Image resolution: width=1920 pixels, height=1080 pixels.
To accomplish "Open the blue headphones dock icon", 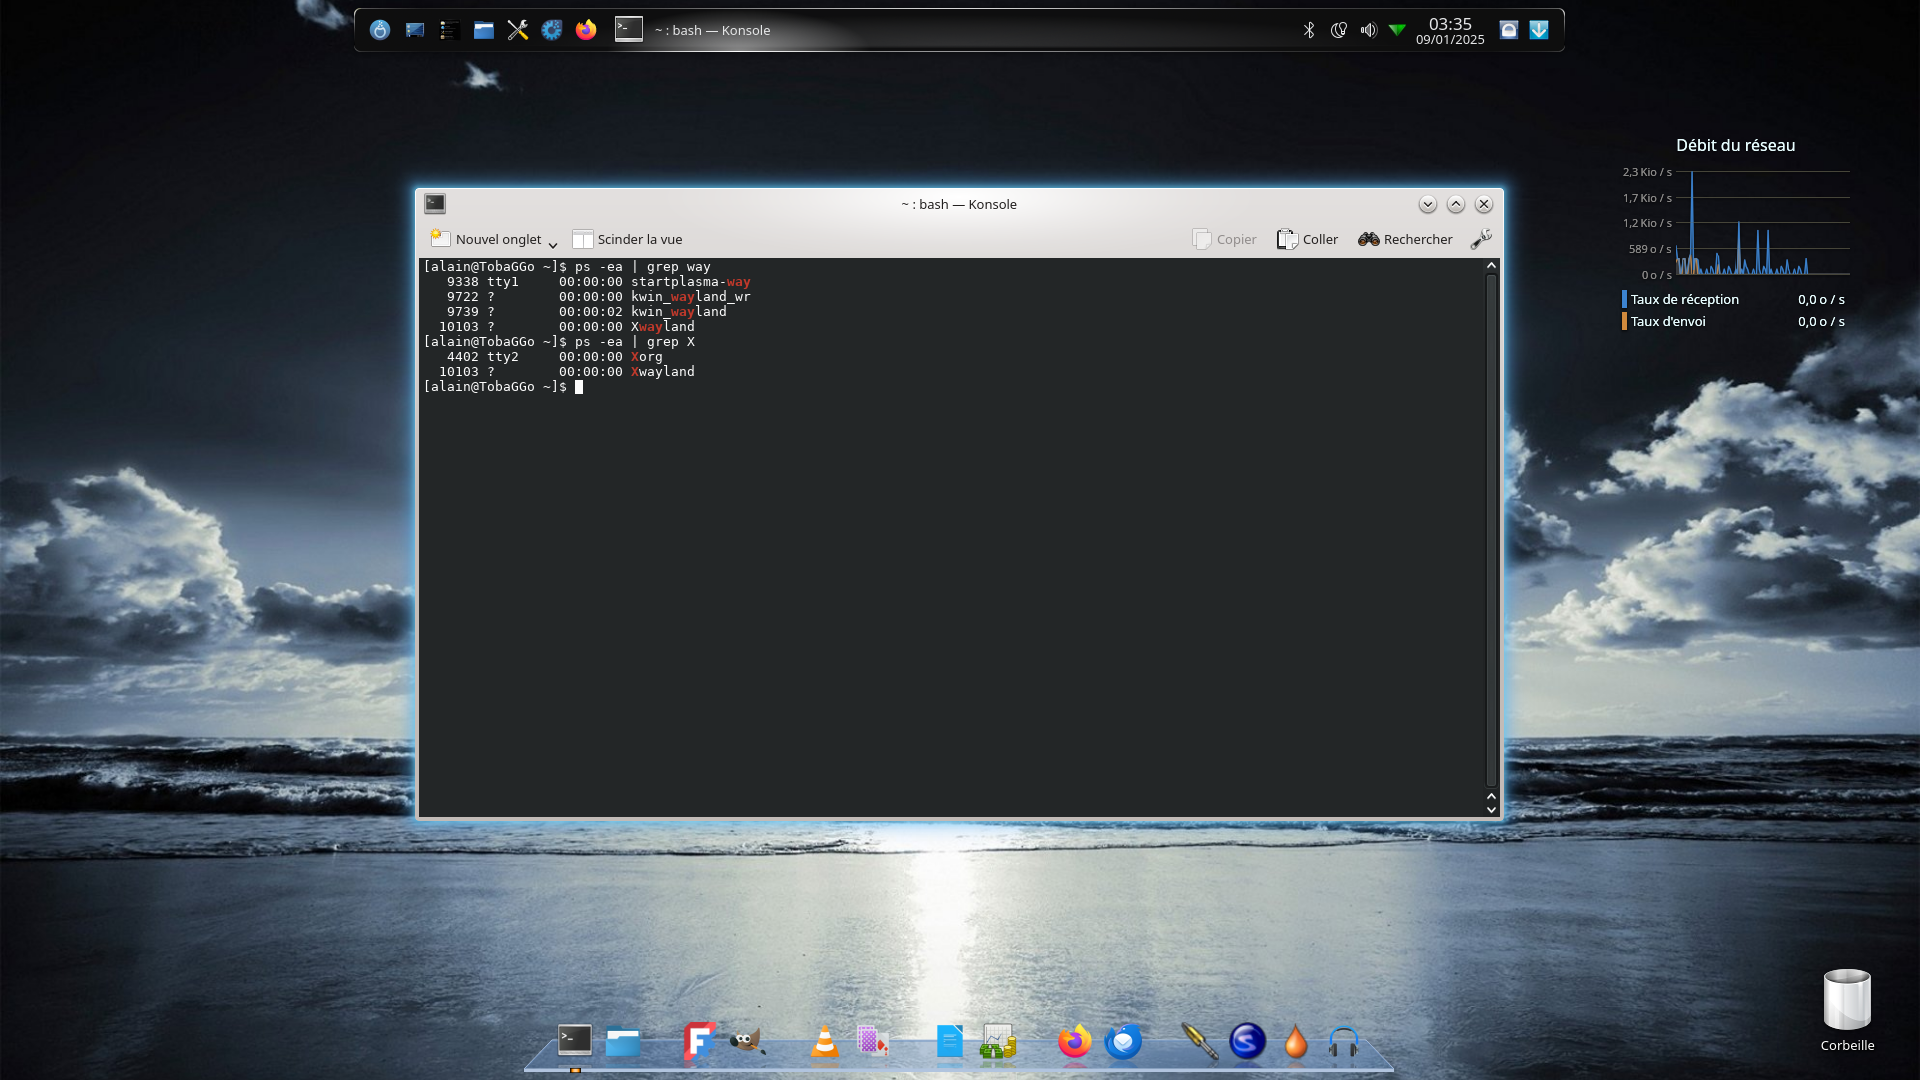I will (x=1343, y=1041).
